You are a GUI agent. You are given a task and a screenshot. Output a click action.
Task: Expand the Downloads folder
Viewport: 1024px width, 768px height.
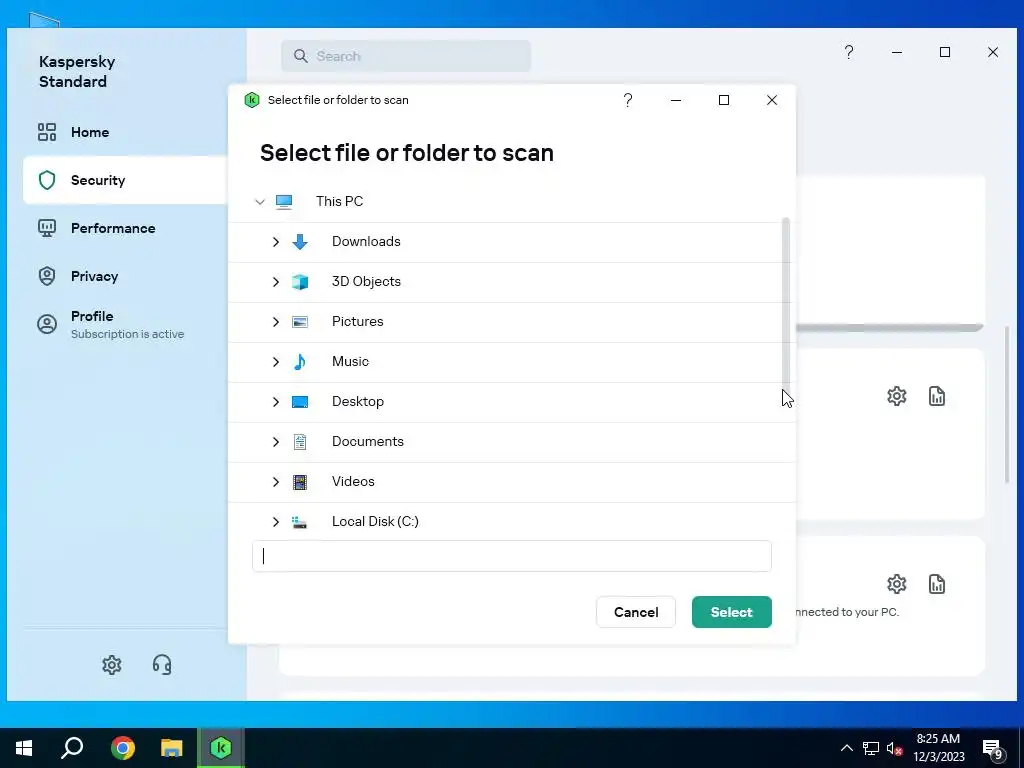pyautogui.click(x=276, y=242)
